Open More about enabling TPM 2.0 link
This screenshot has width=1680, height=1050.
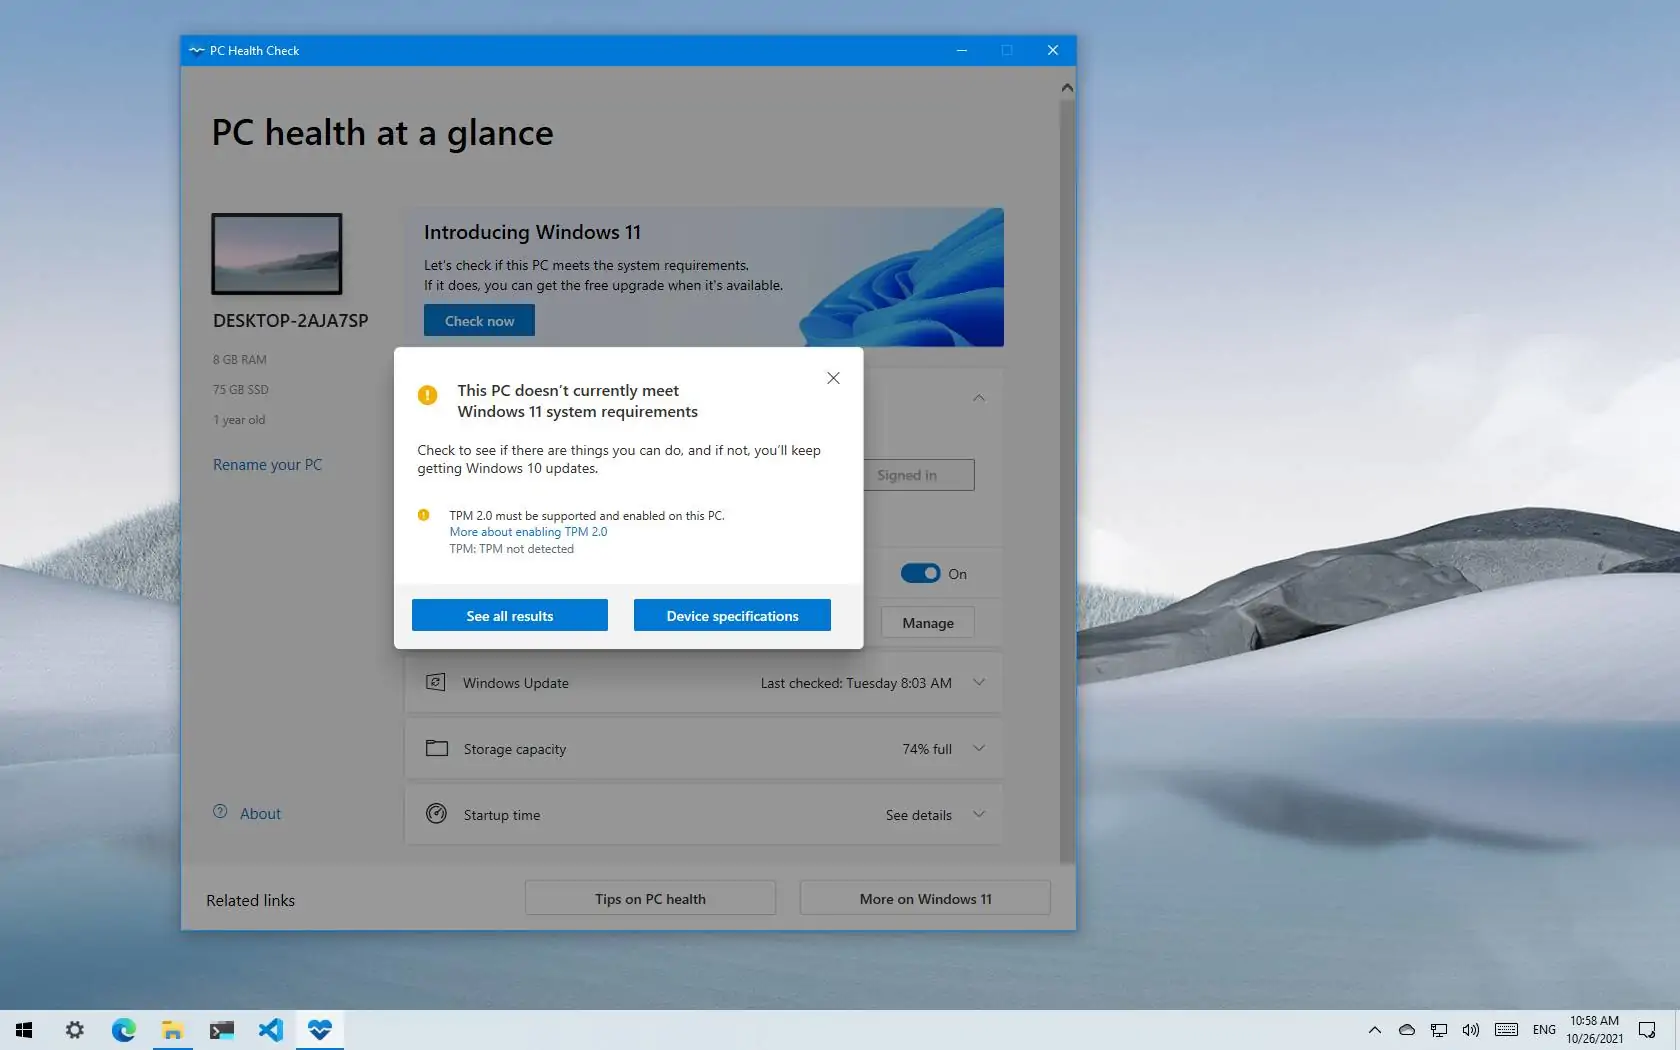click(528, 532)
